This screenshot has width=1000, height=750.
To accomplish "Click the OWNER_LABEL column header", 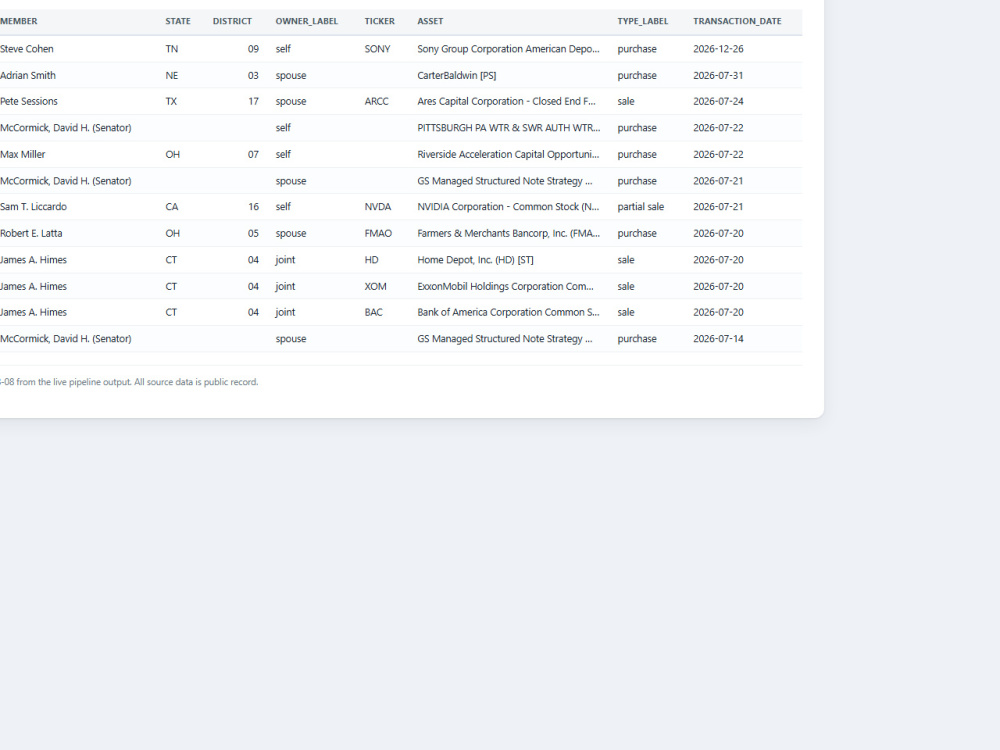I will (x=307, y=21).
